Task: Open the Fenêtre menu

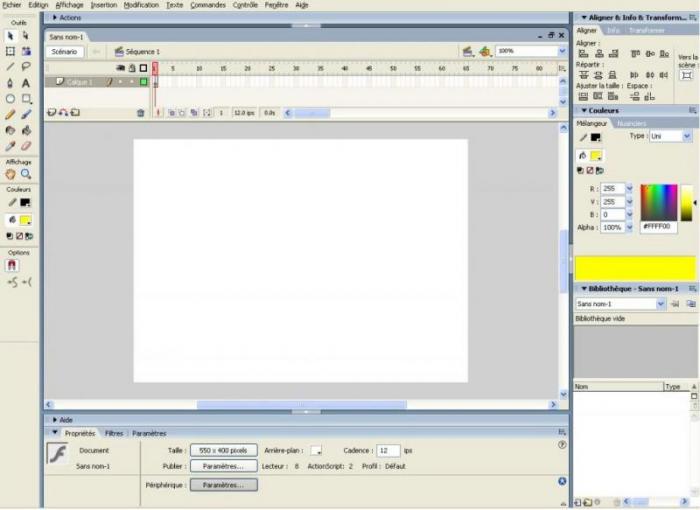Action: click(x=276, y=5)
